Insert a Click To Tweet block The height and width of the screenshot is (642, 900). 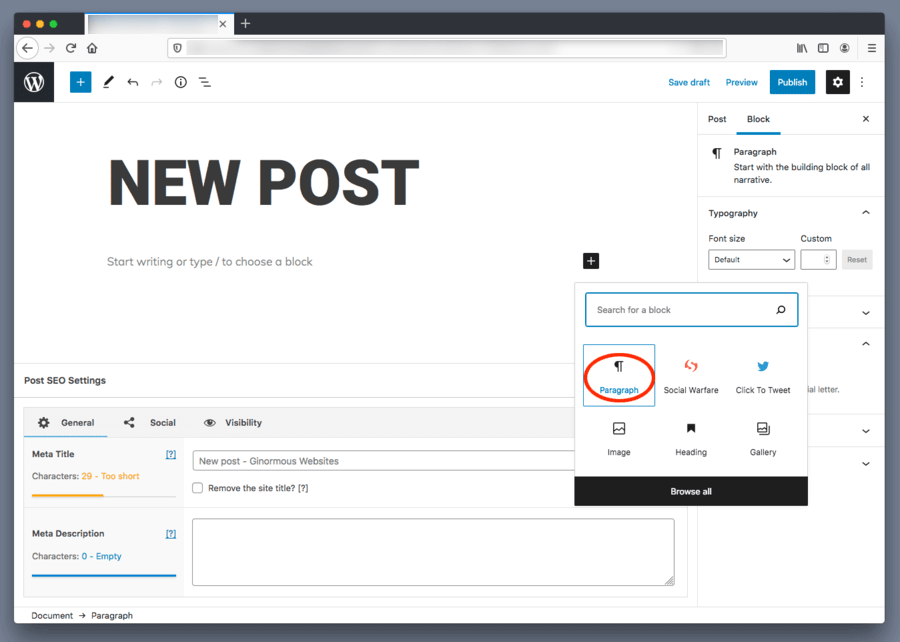(763, 376)
